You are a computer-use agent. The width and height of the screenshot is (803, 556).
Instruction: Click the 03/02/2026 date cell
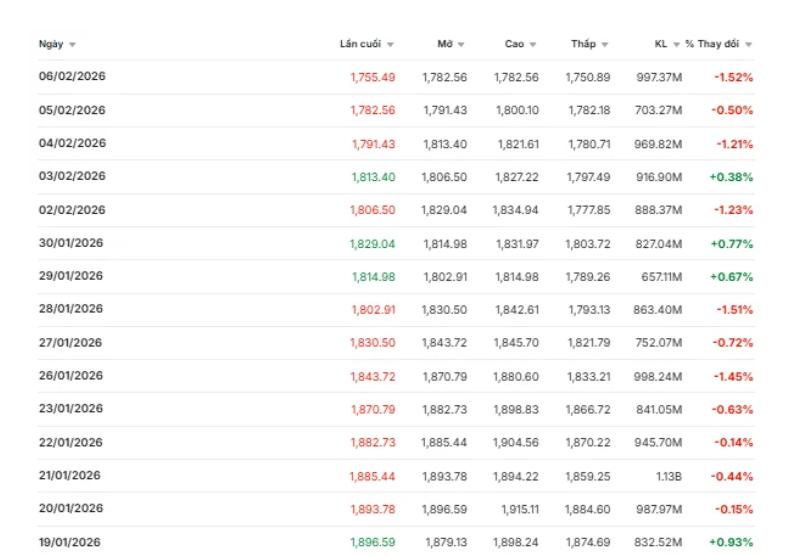(72, 176)
